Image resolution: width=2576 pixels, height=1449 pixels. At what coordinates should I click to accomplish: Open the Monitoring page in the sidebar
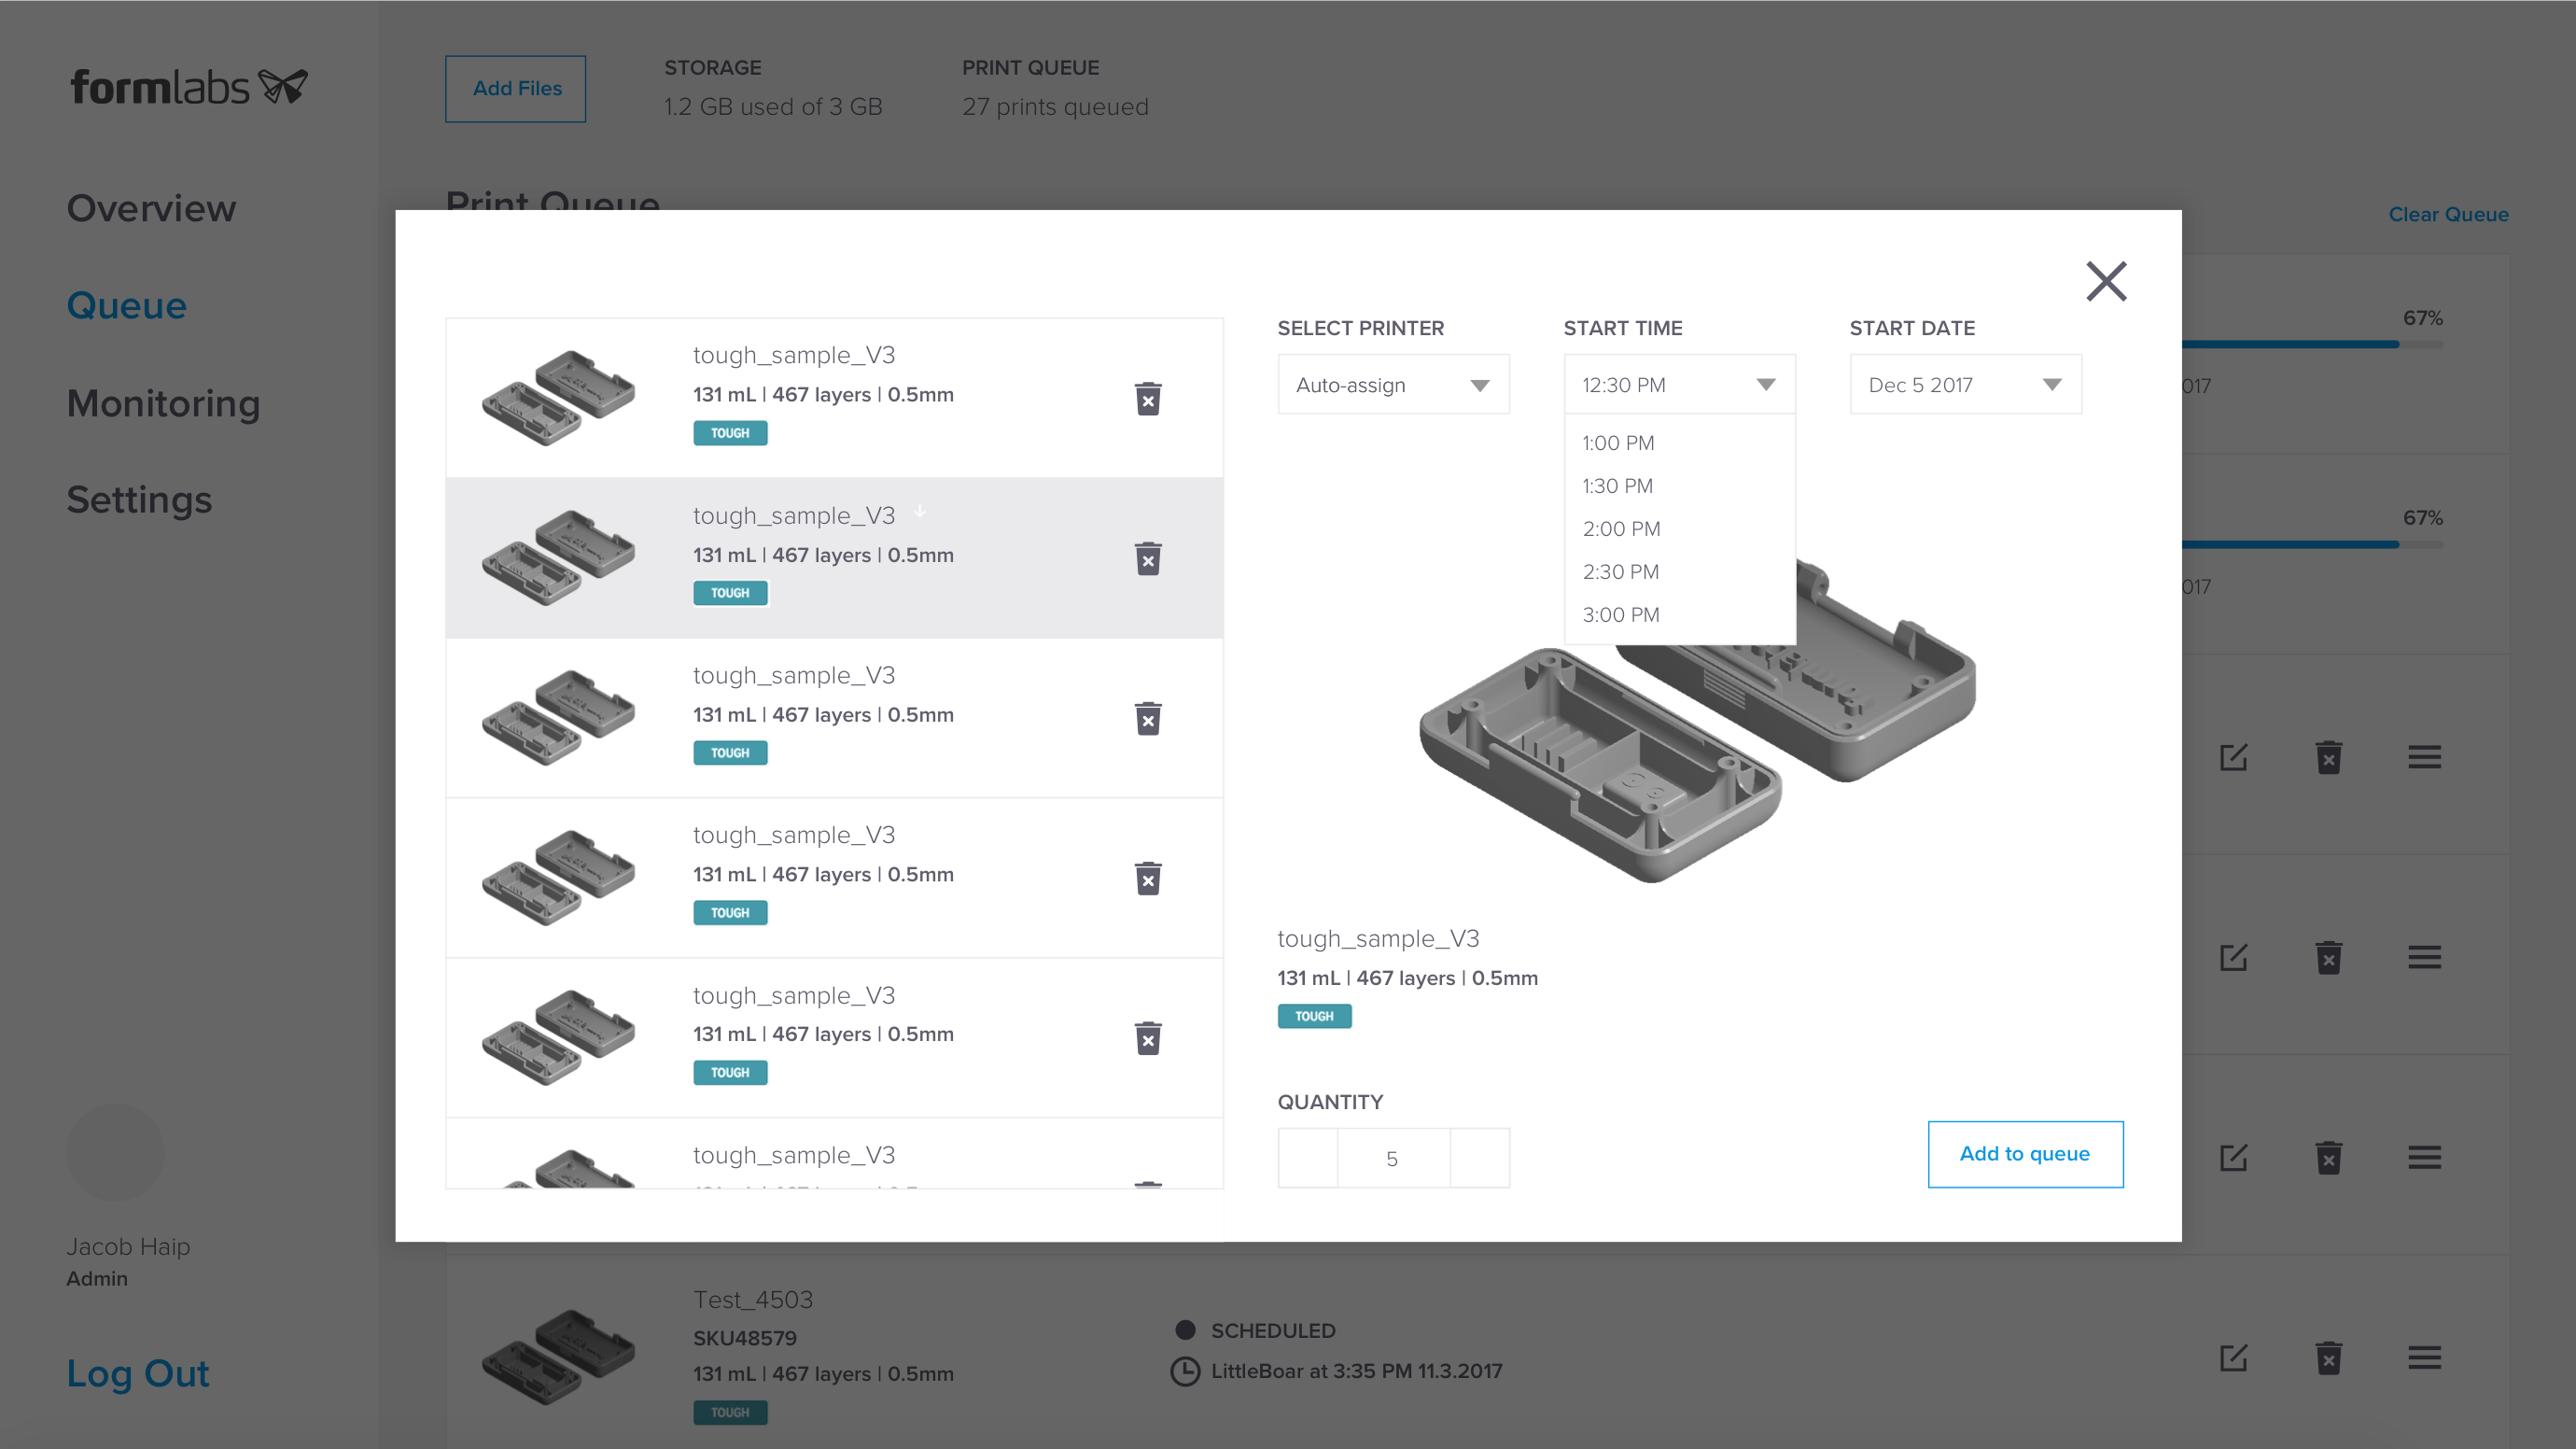pyautogui.click(x=163, y=403)
